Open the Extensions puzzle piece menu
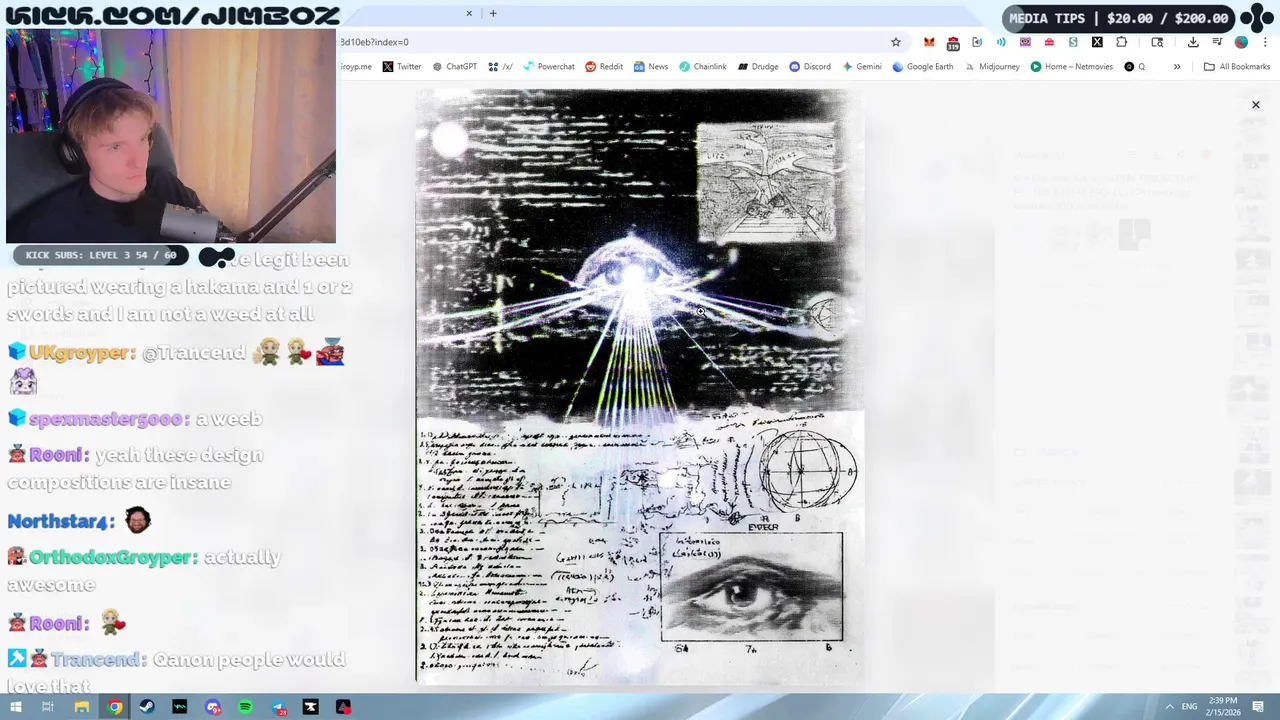 point(1121,42)
